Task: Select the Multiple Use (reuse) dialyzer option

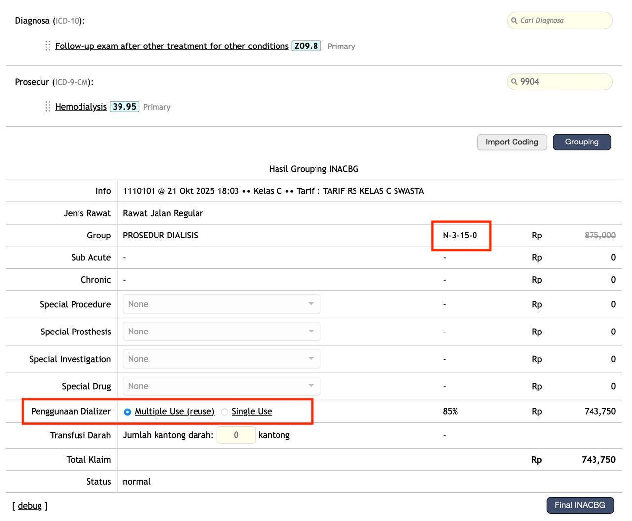Action: tap(127, 412)
